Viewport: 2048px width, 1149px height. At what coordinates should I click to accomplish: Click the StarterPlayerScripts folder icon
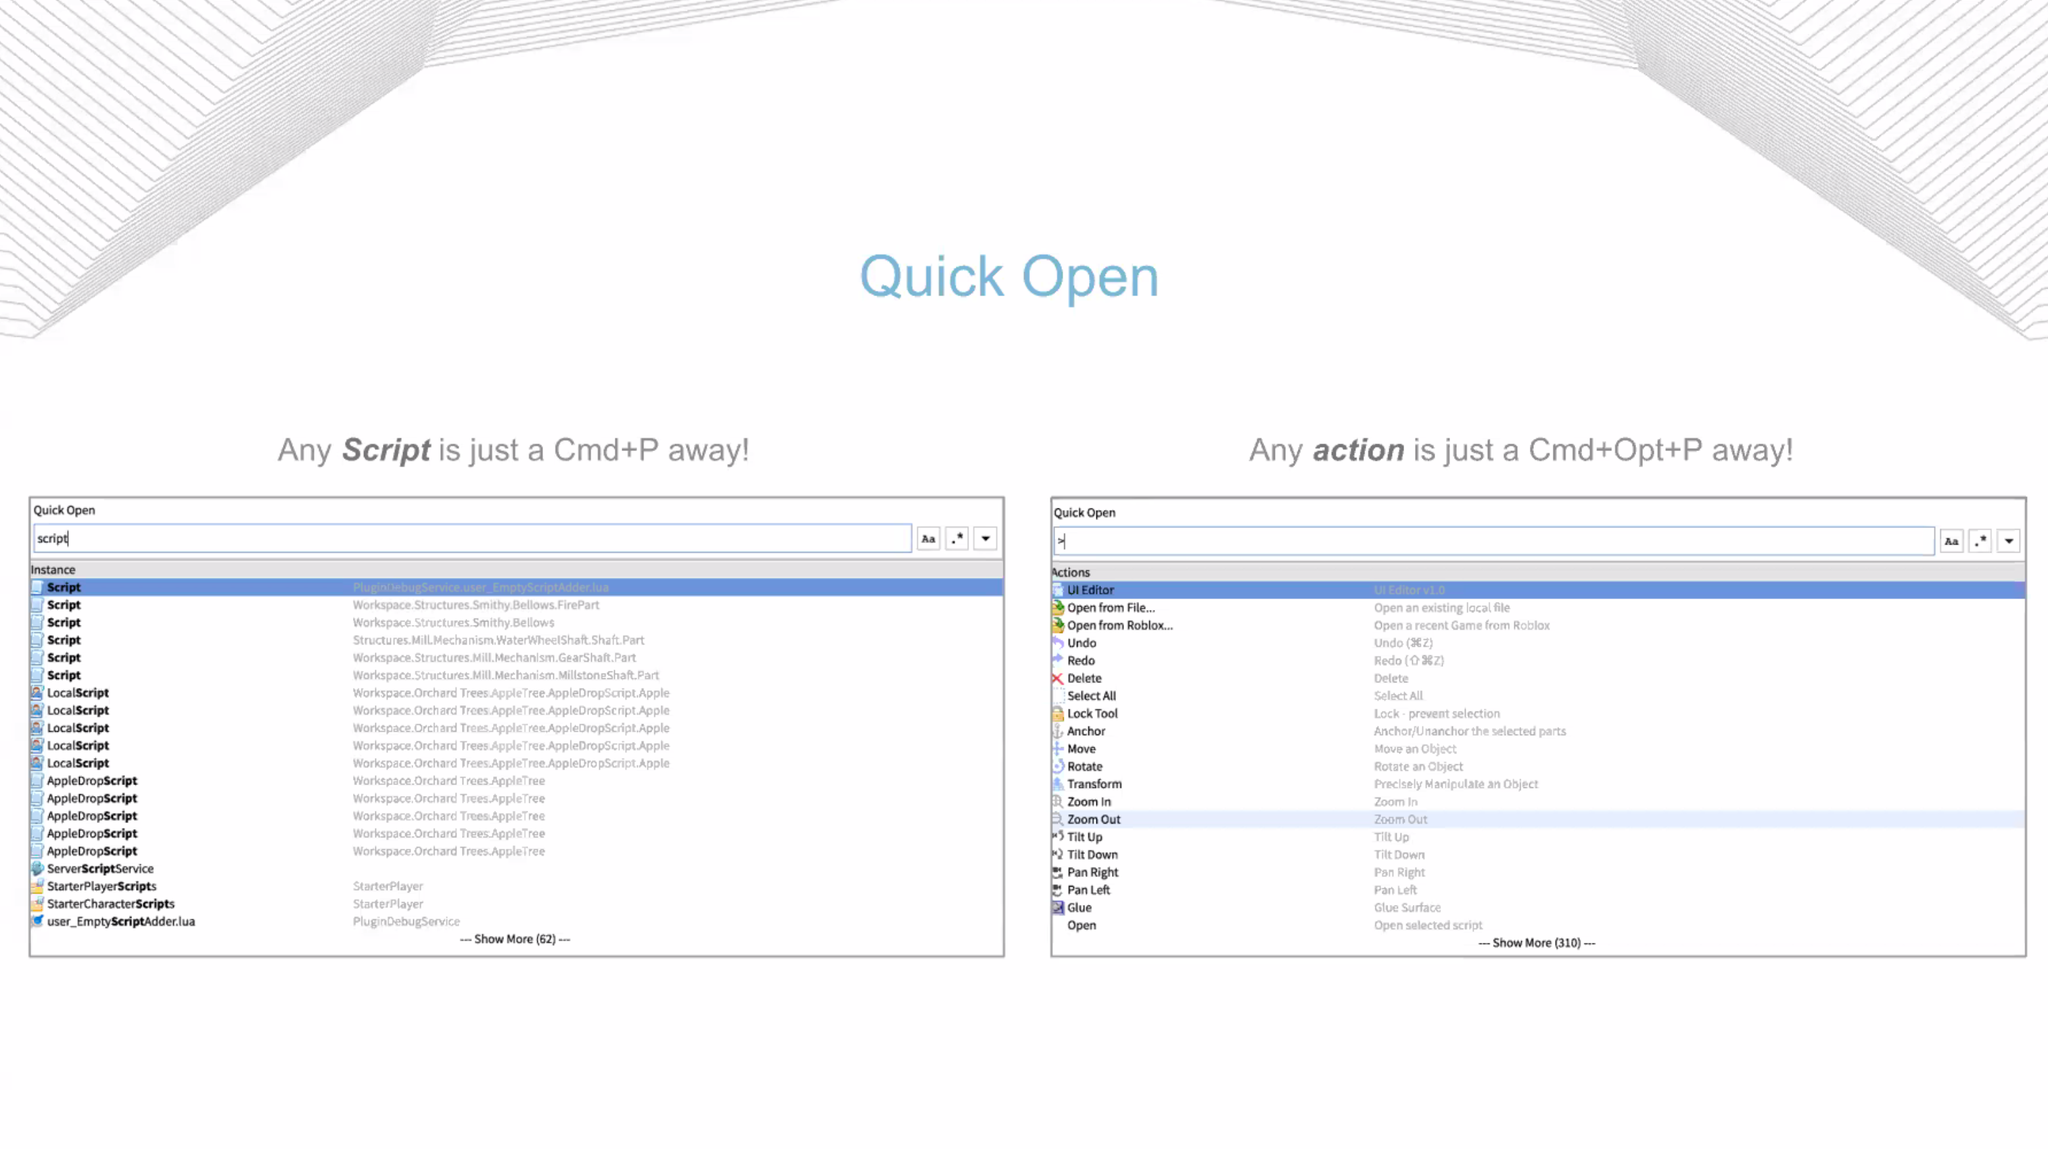point(38,886)
